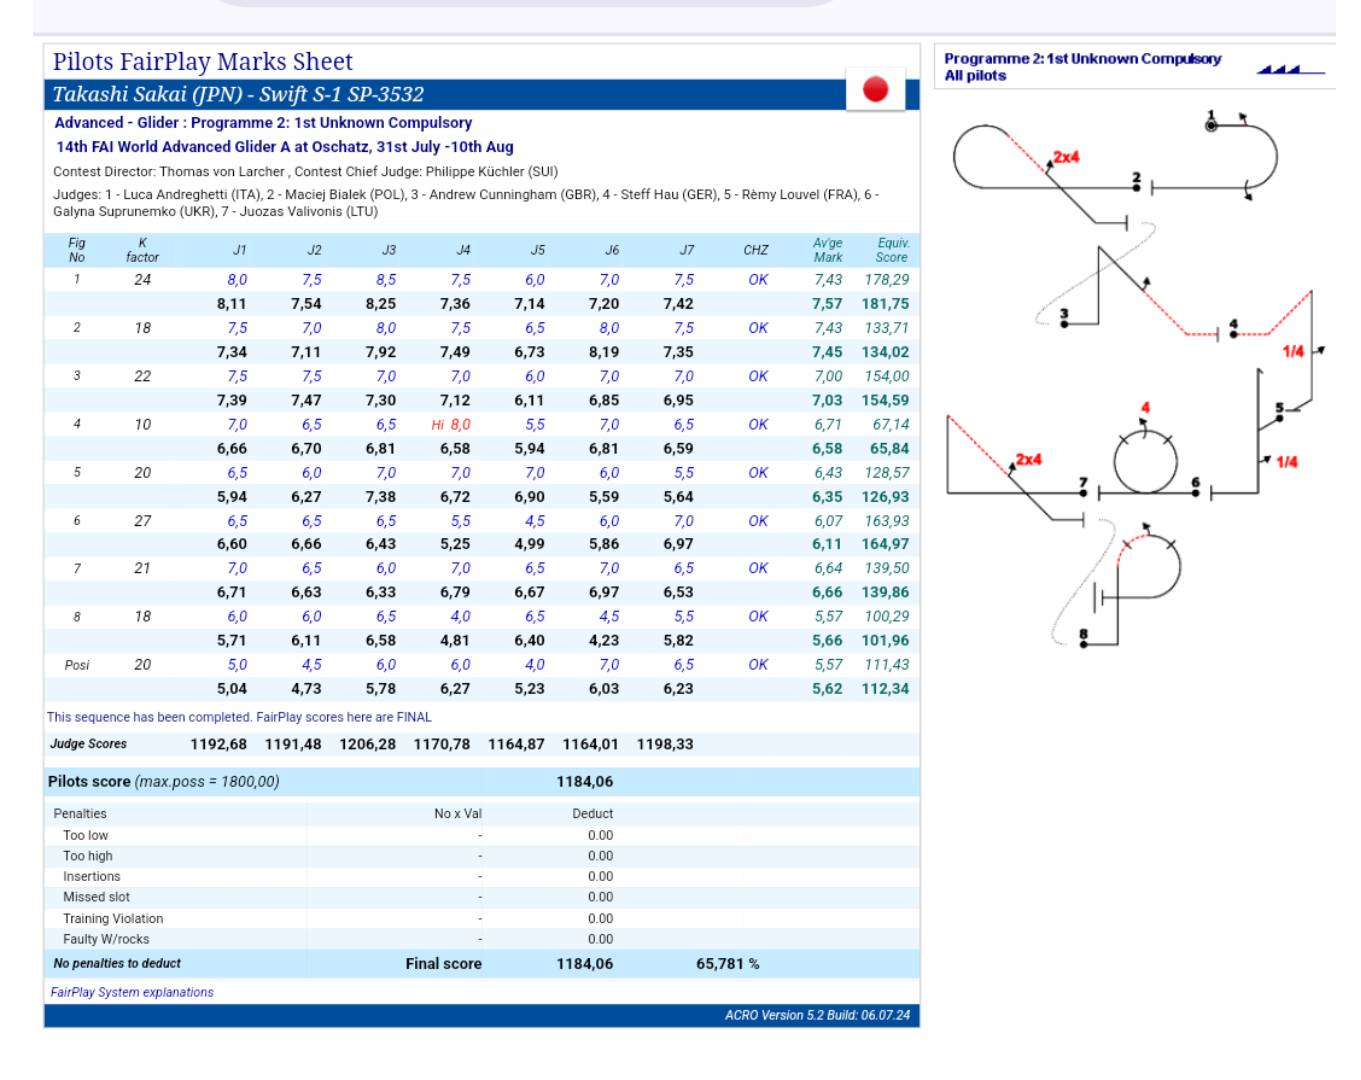This screenshot has width=1361, height=1080.
Task: Select pilot name Takashi Sakai (JPN) header
Action: pyautogui.click(x=238, y=94)
